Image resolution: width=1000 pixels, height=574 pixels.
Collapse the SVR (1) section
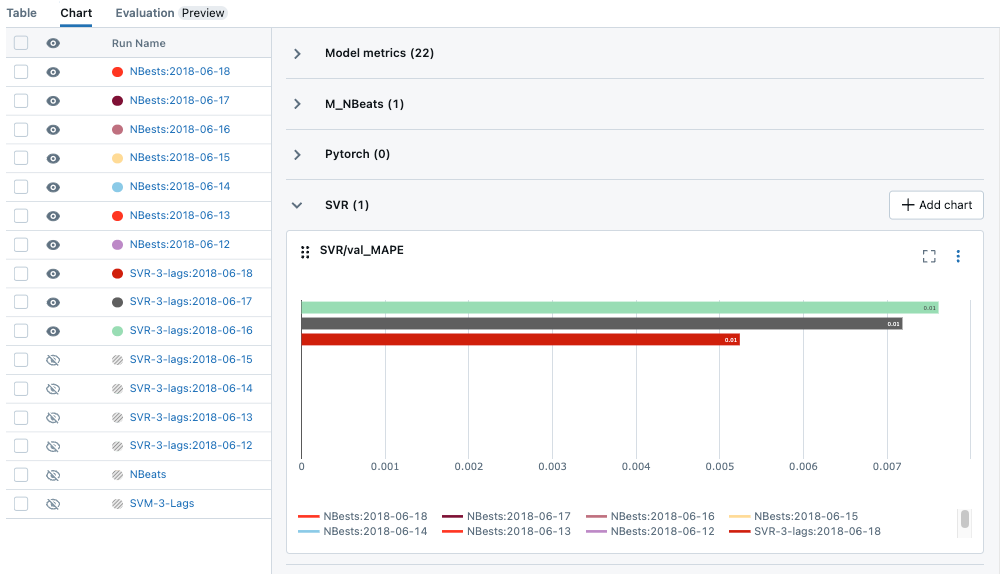(297, 205)
